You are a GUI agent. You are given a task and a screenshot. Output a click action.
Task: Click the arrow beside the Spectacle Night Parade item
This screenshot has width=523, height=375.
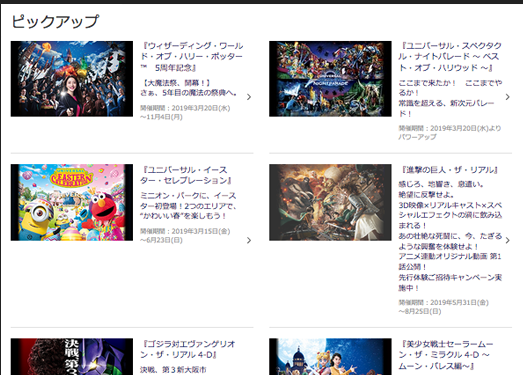(x=508, y=97)
